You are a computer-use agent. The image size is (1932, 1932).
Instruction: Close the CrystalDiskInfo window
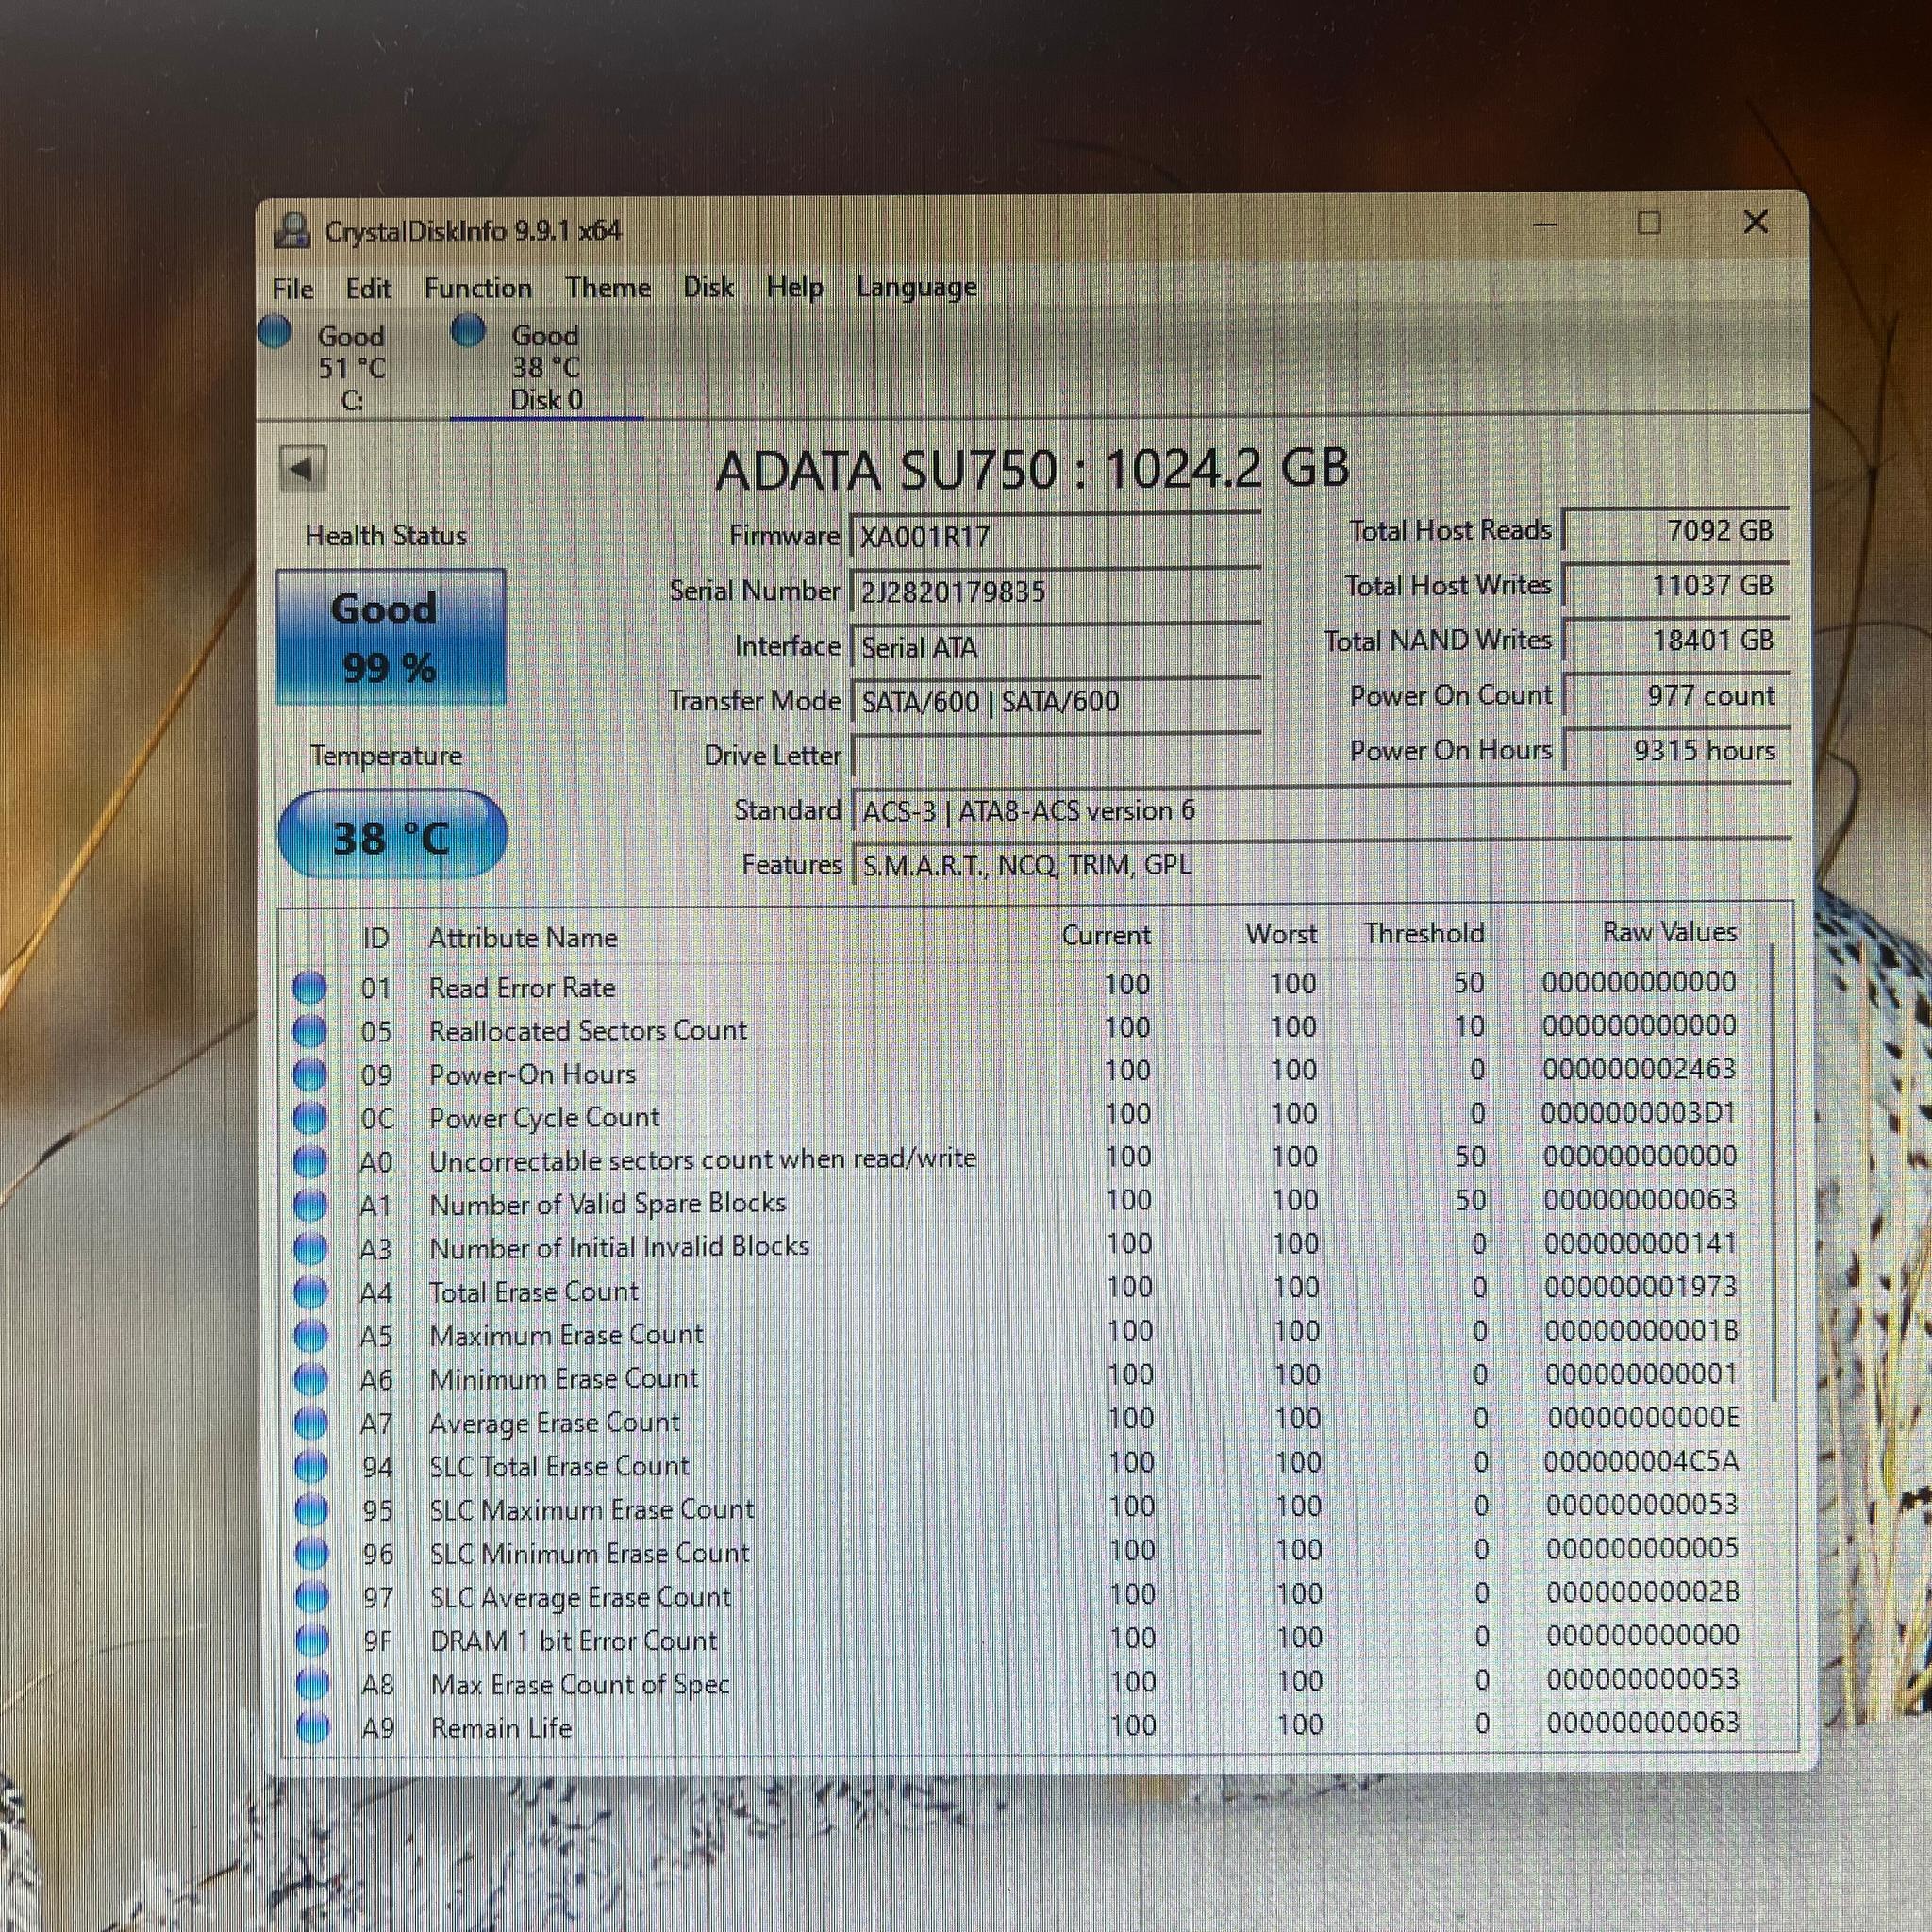pos(1755,222)
